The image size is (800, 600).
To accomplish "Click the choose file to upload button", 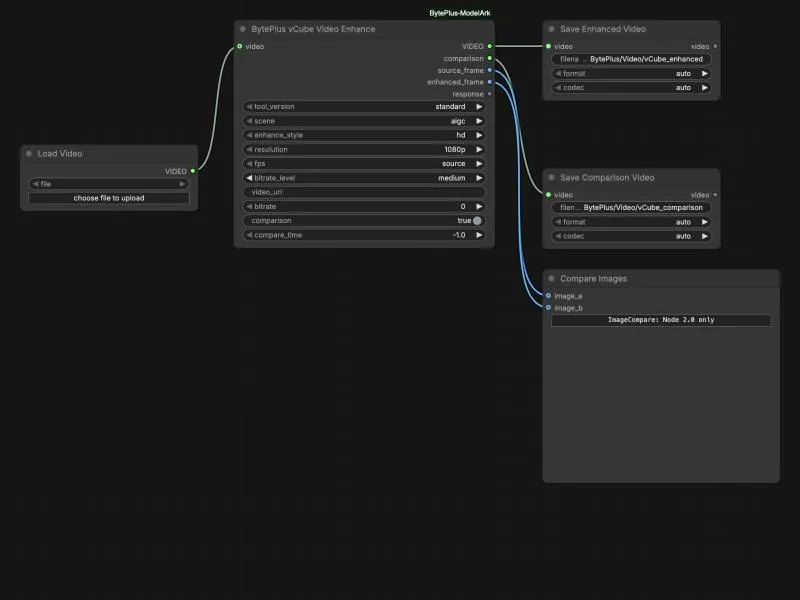I will [109, 198].
